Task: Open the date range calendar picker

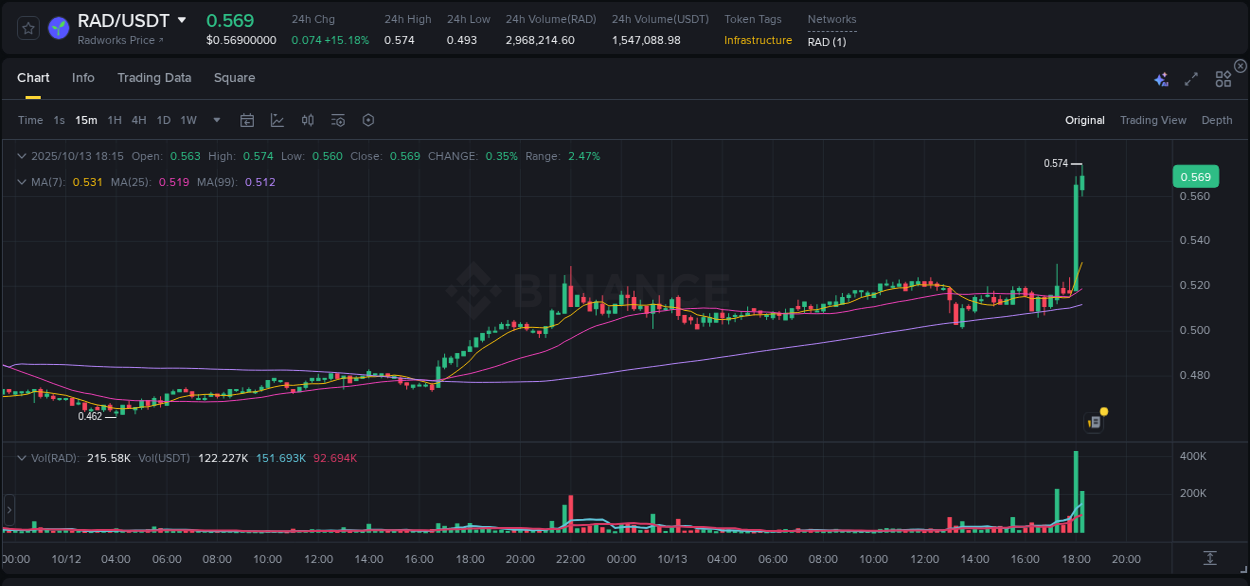Action: [247, 119]
